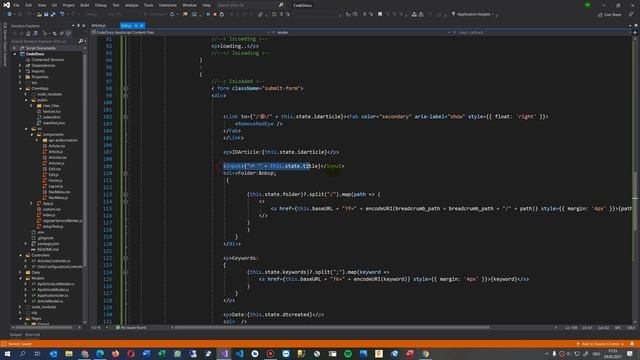Screen dimensions: 640x360
Task: Pin the Solution Explorer panel
Action: (x=78, y=26)
